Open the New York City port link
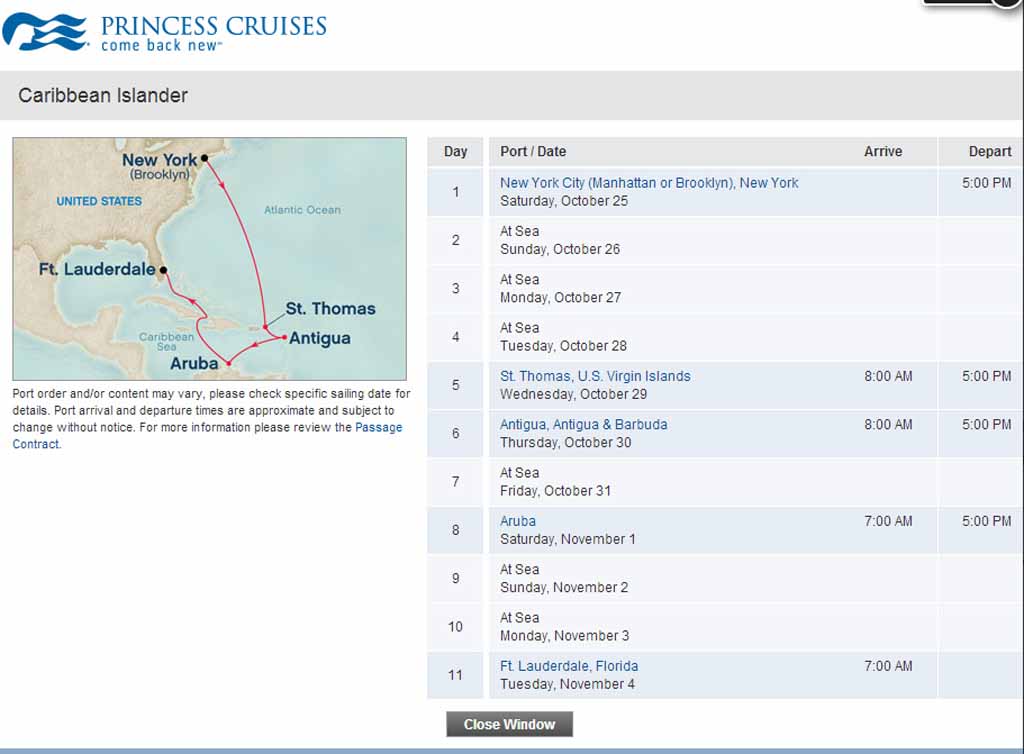Viewport: 1024px width, 754px height. click(x=649, y=183)
